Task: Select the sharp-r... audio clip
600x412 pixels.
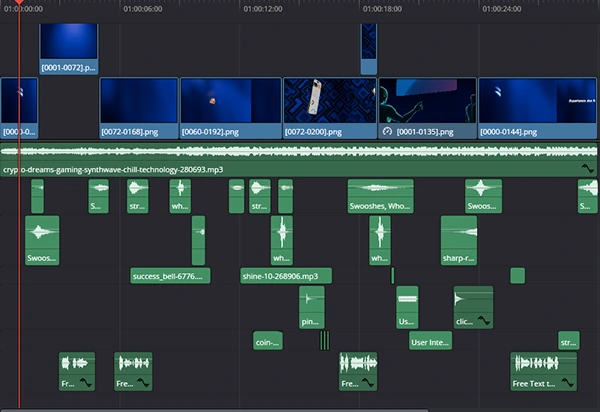Action: 459,240
